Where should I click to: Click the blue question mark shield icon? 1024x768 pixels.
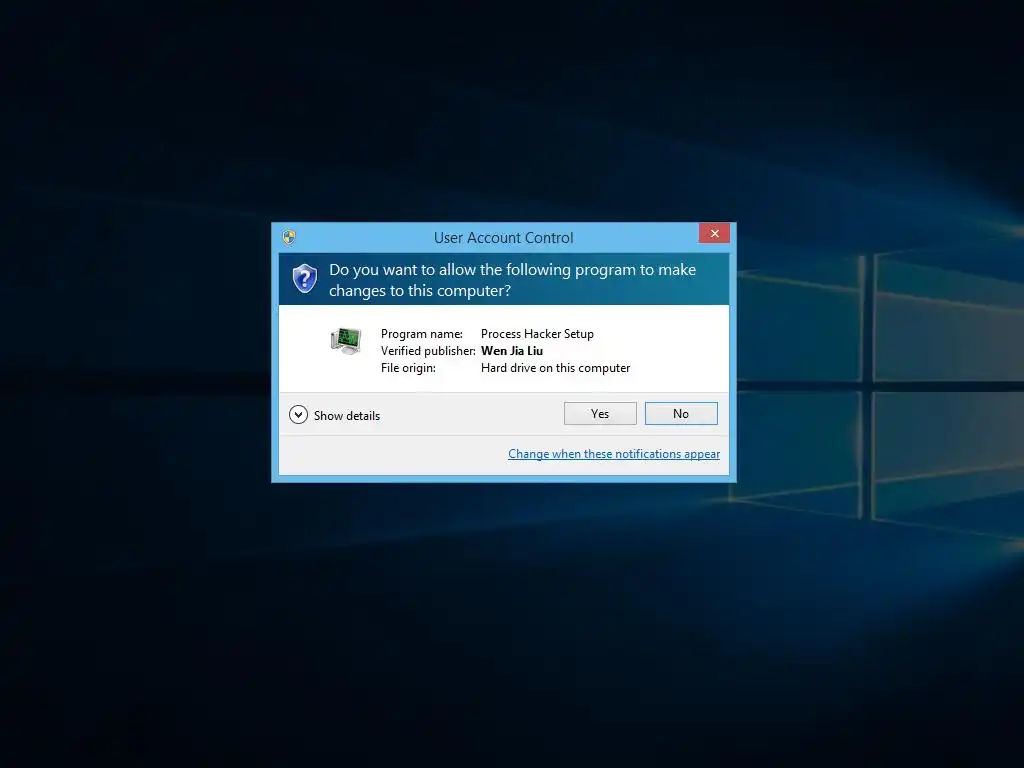pos(304,279)
